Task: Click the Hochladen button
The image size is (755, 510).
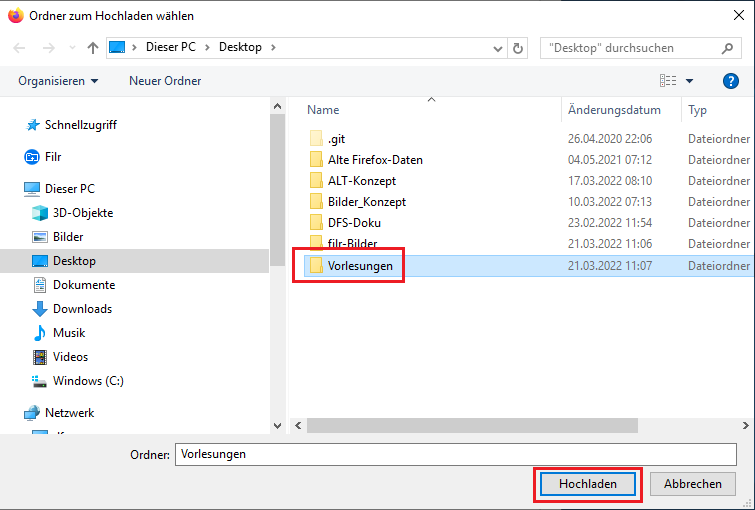Action: [587, 484]
